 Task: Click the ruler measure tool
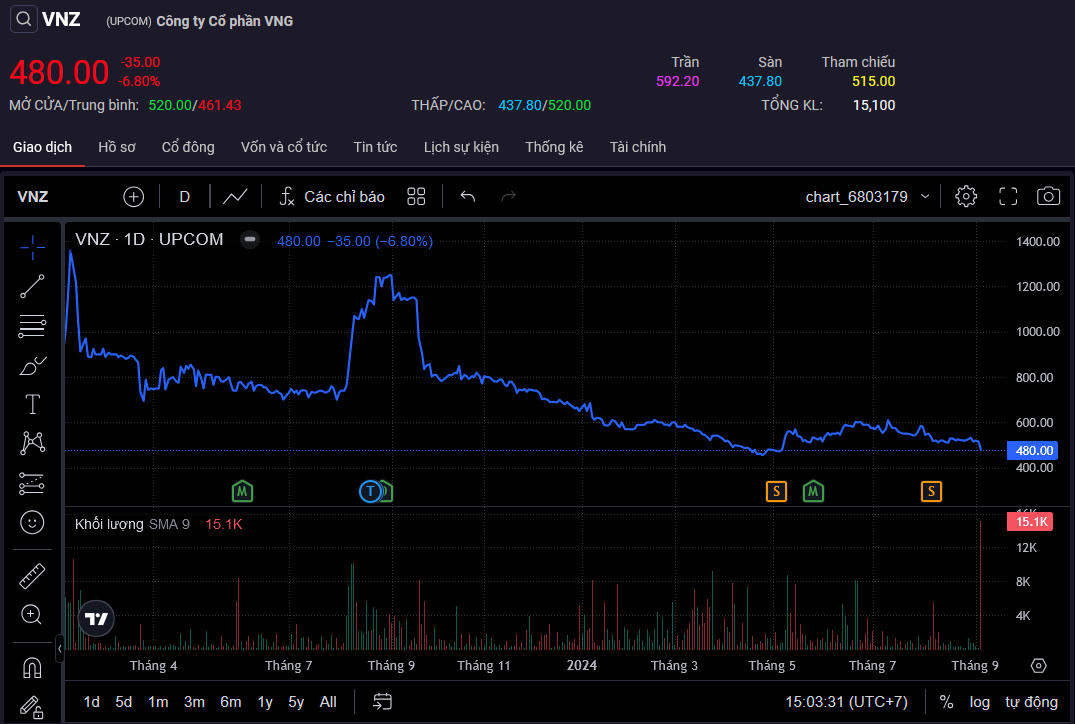click(x=32, y=576)
